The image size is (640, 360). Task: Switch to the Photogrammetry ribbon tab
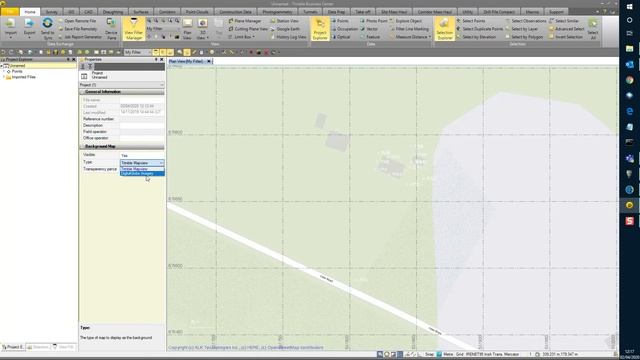click(x=278, y=12)
